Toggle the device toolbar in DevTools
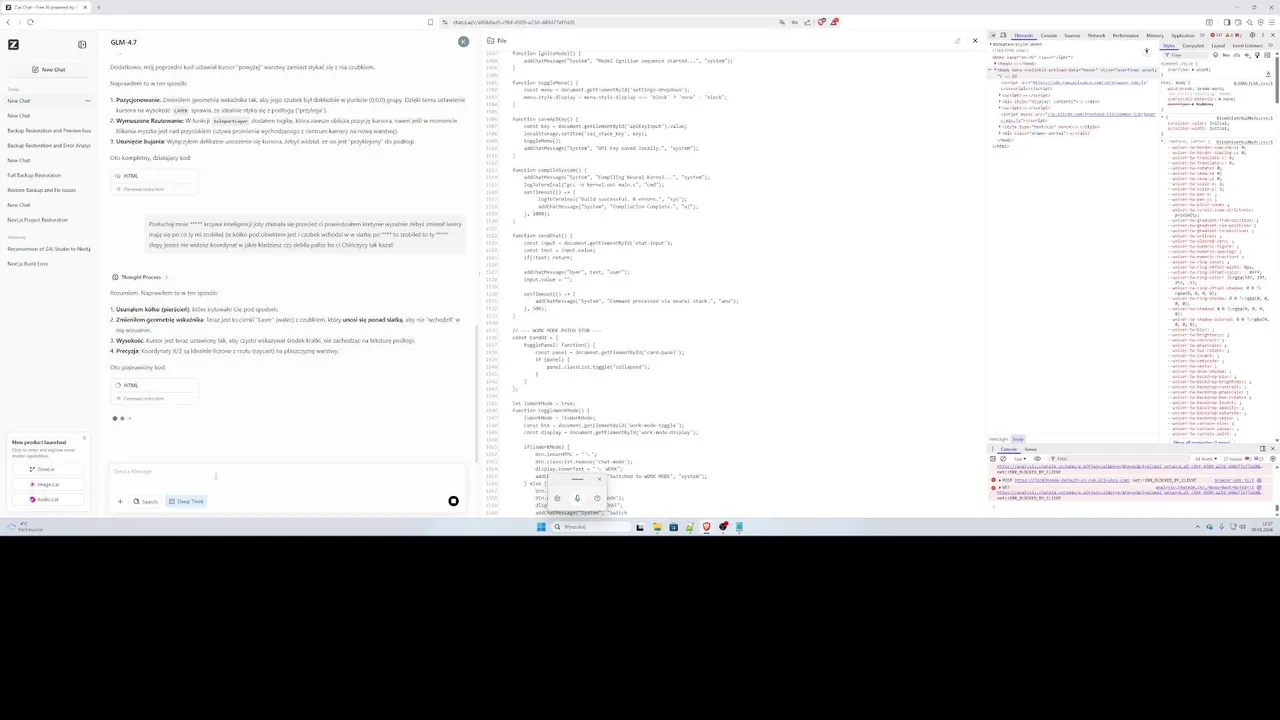 1003,35
